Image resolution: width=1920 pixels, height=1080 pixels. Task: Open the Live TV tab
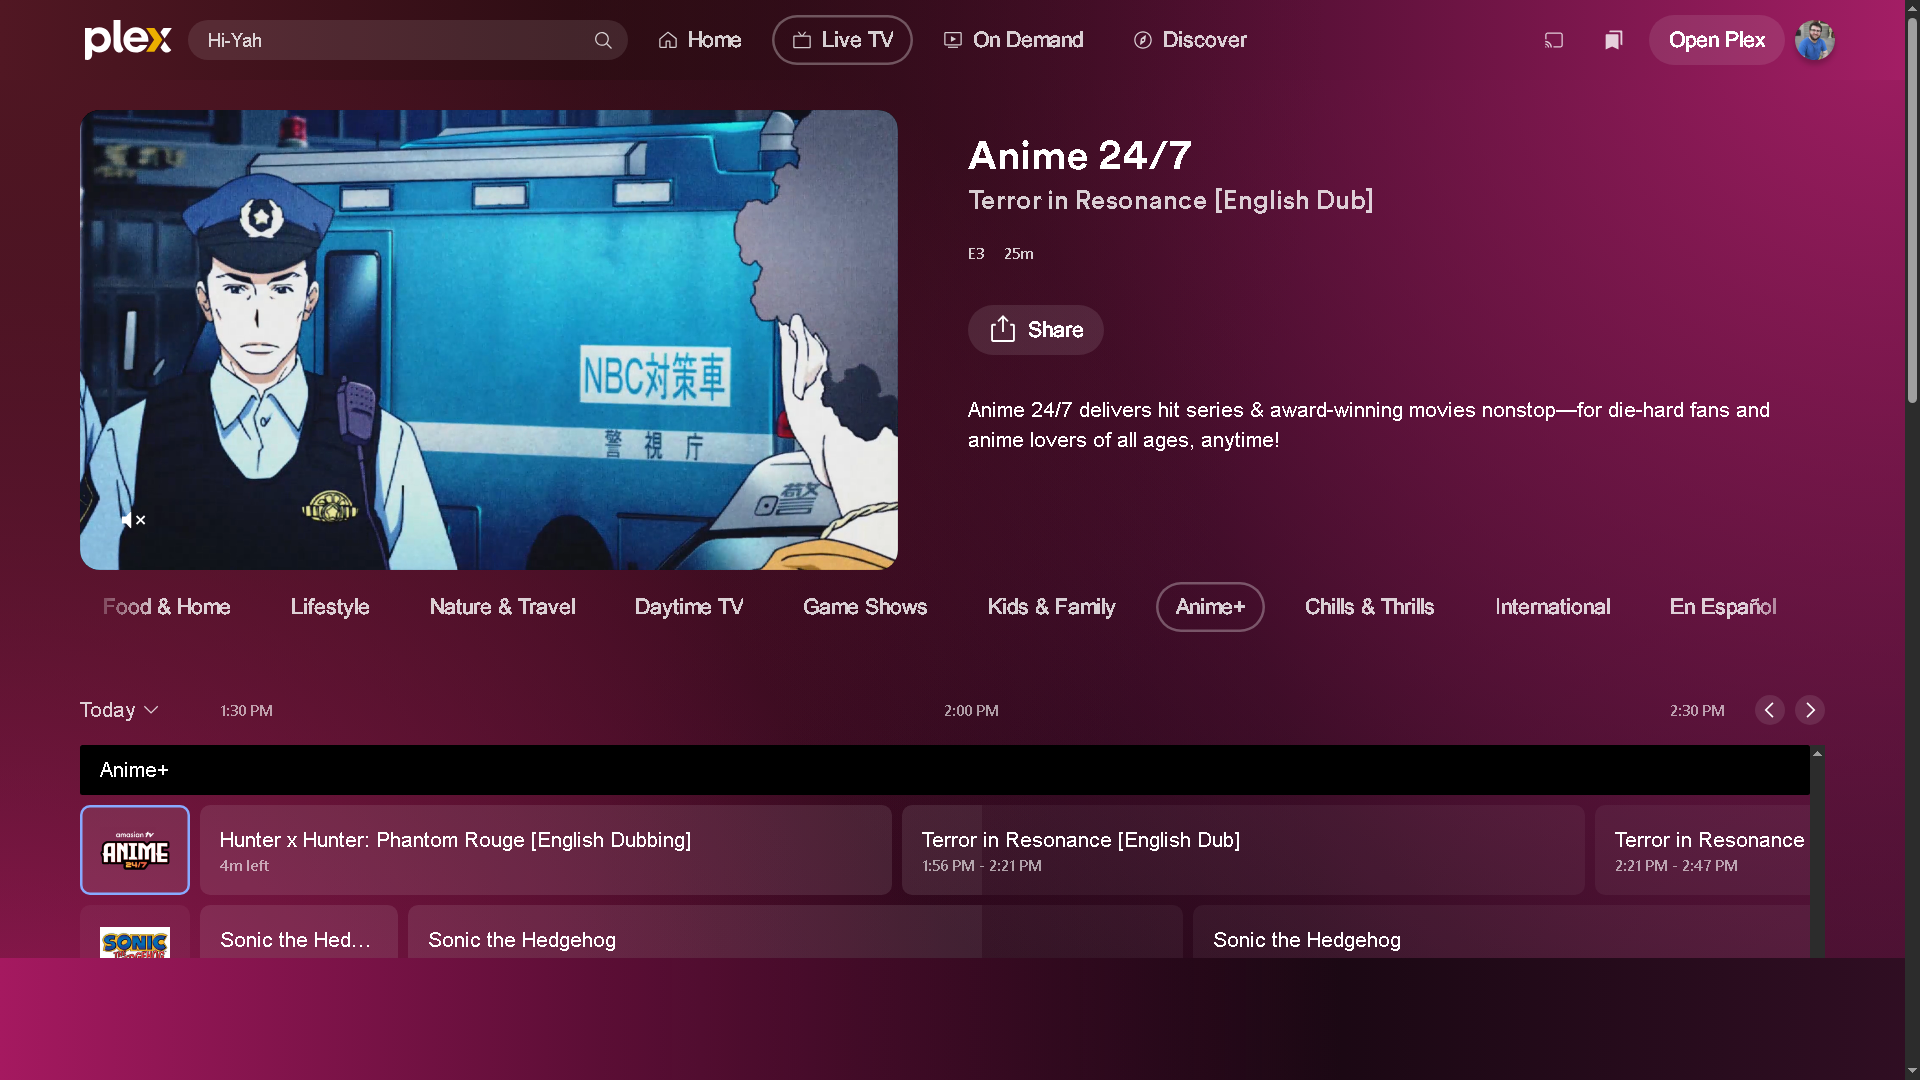coord(842,40)
